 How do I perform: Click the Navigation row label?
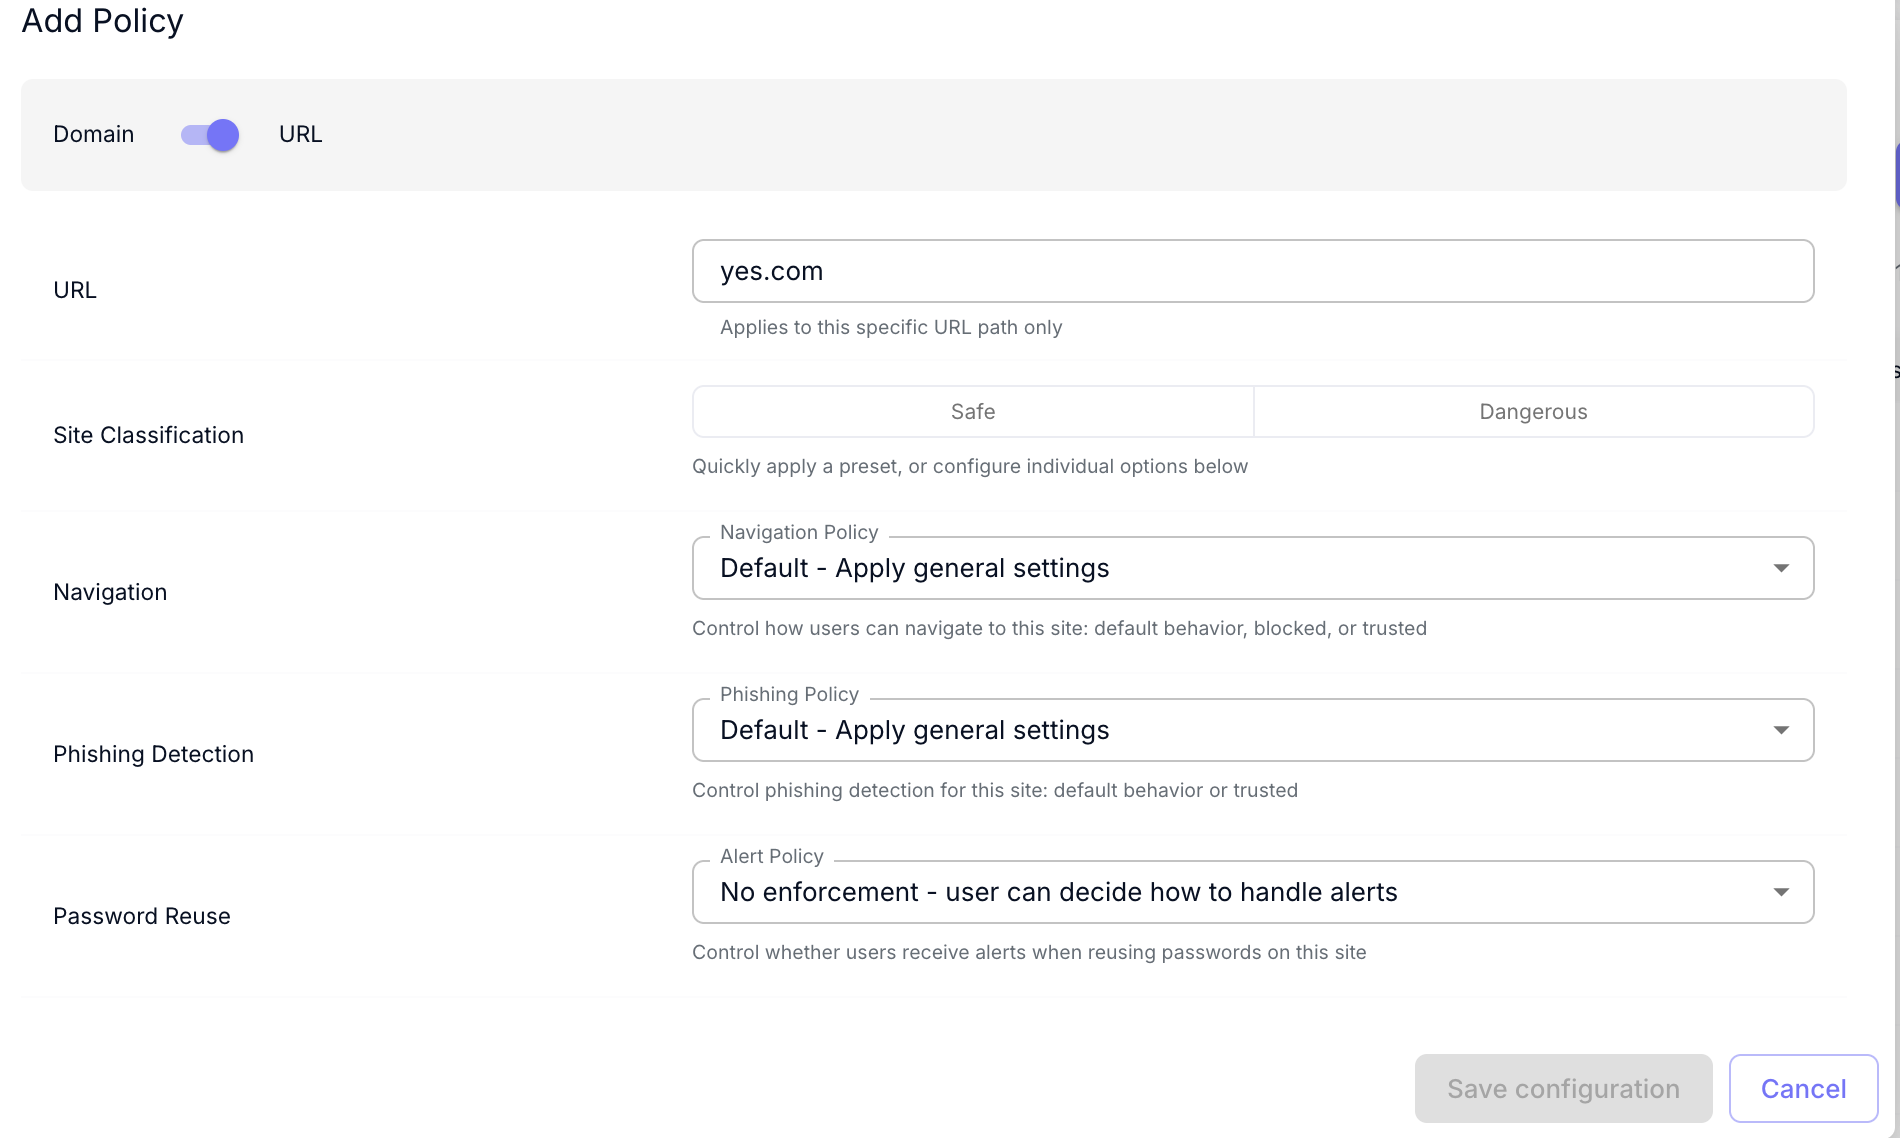click(110, 592)
